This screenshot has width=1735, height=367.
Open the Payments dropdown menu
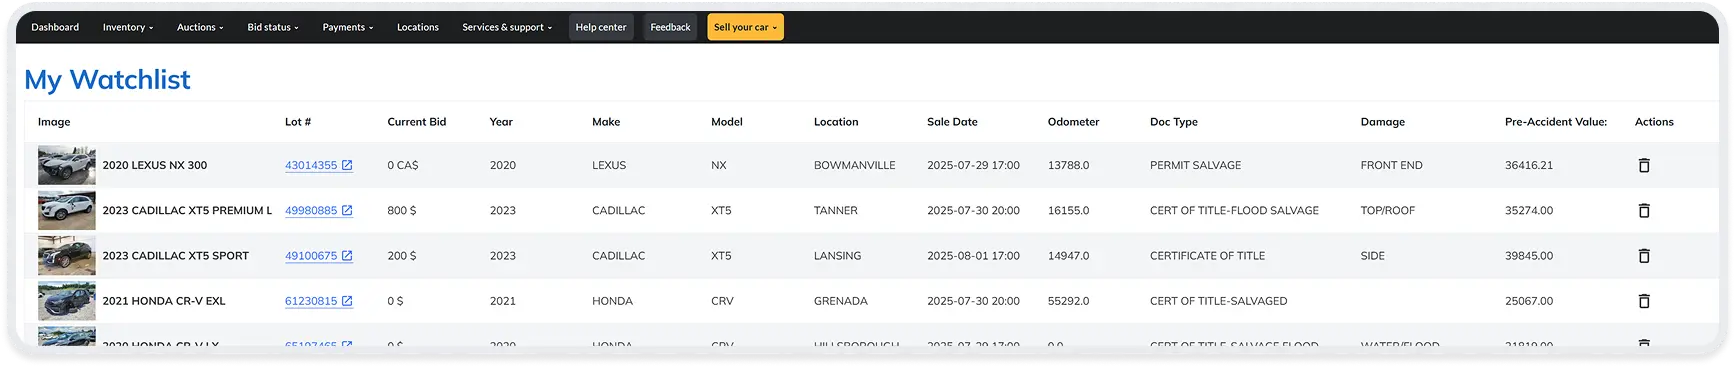pos(348,27)
